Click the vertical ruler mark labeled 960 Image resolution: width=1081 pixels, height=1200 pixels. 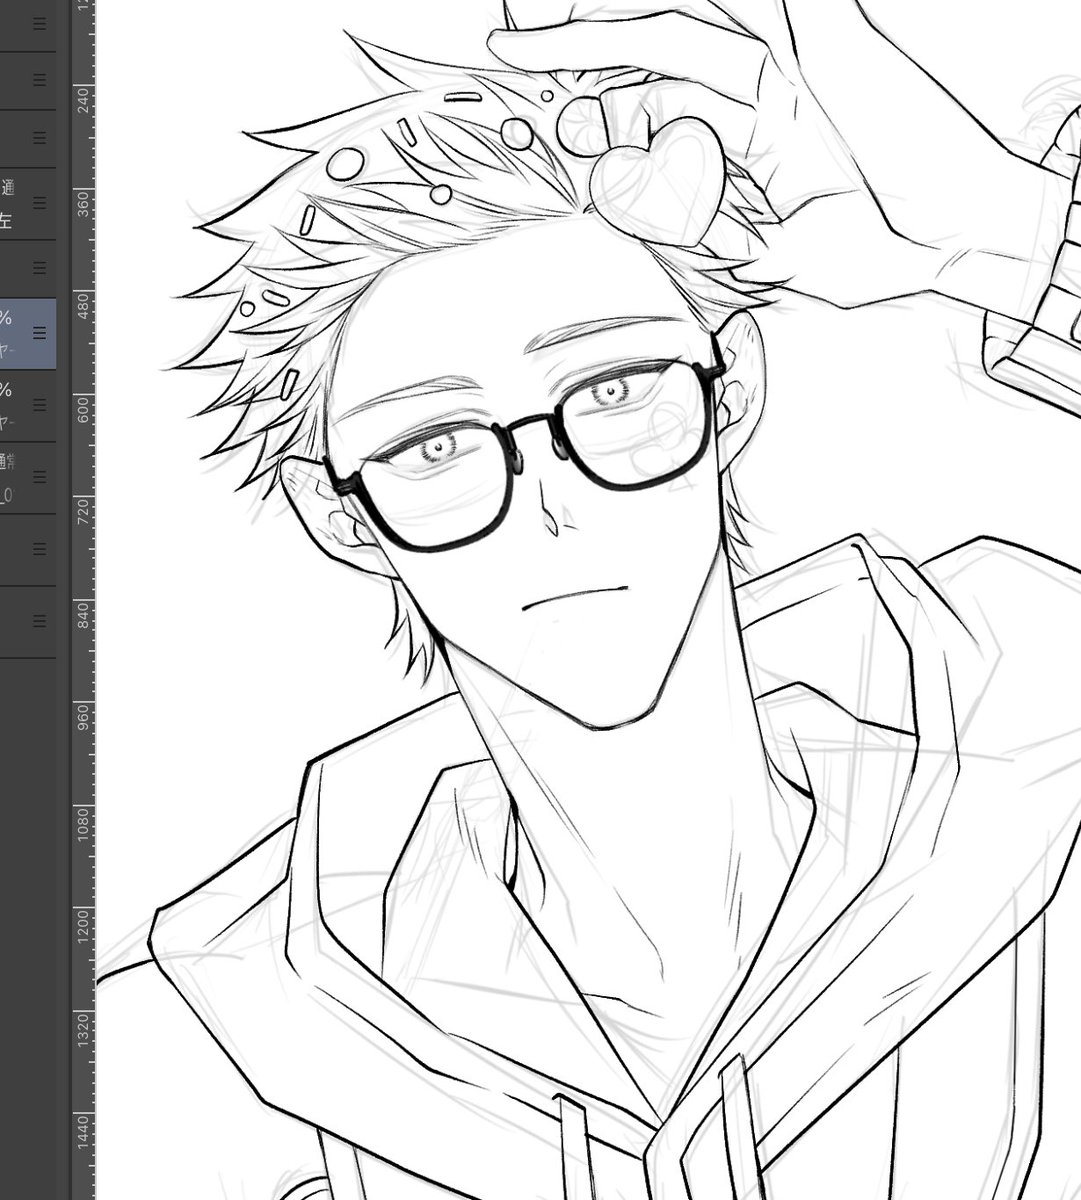click(83, 716)
